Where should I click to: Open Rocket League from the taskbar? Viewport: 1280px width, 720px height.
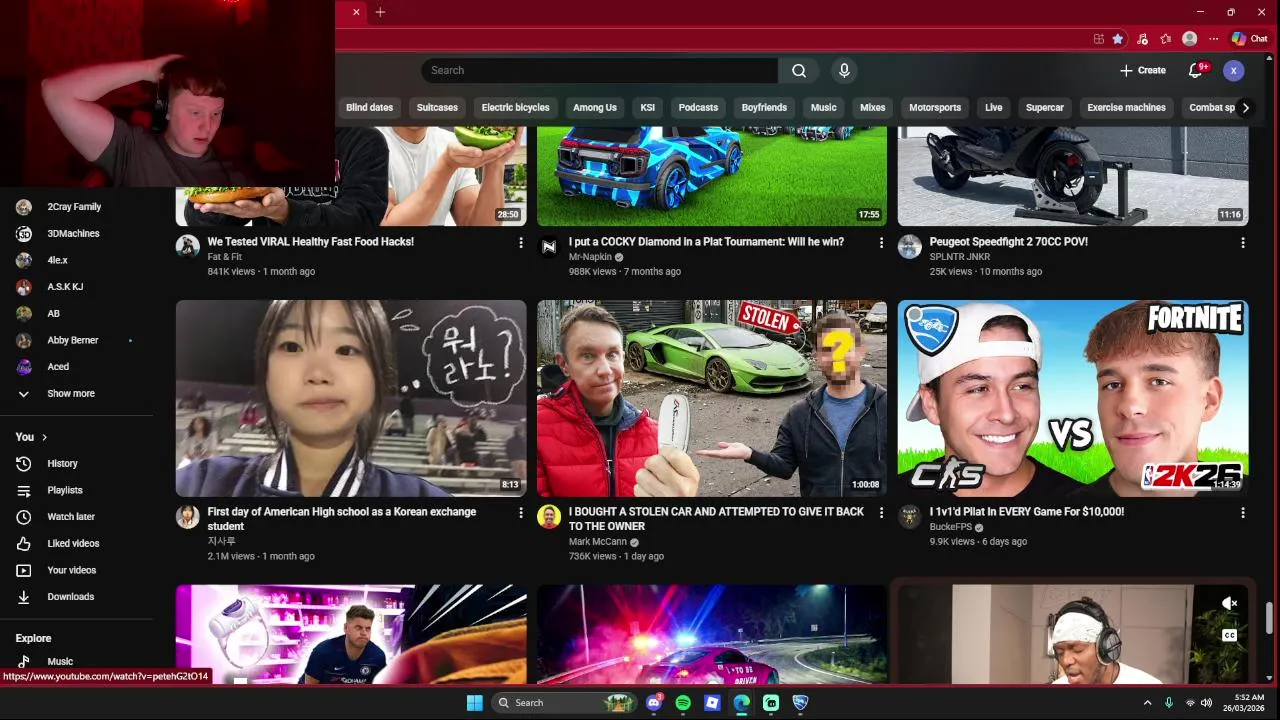[800, 703]
